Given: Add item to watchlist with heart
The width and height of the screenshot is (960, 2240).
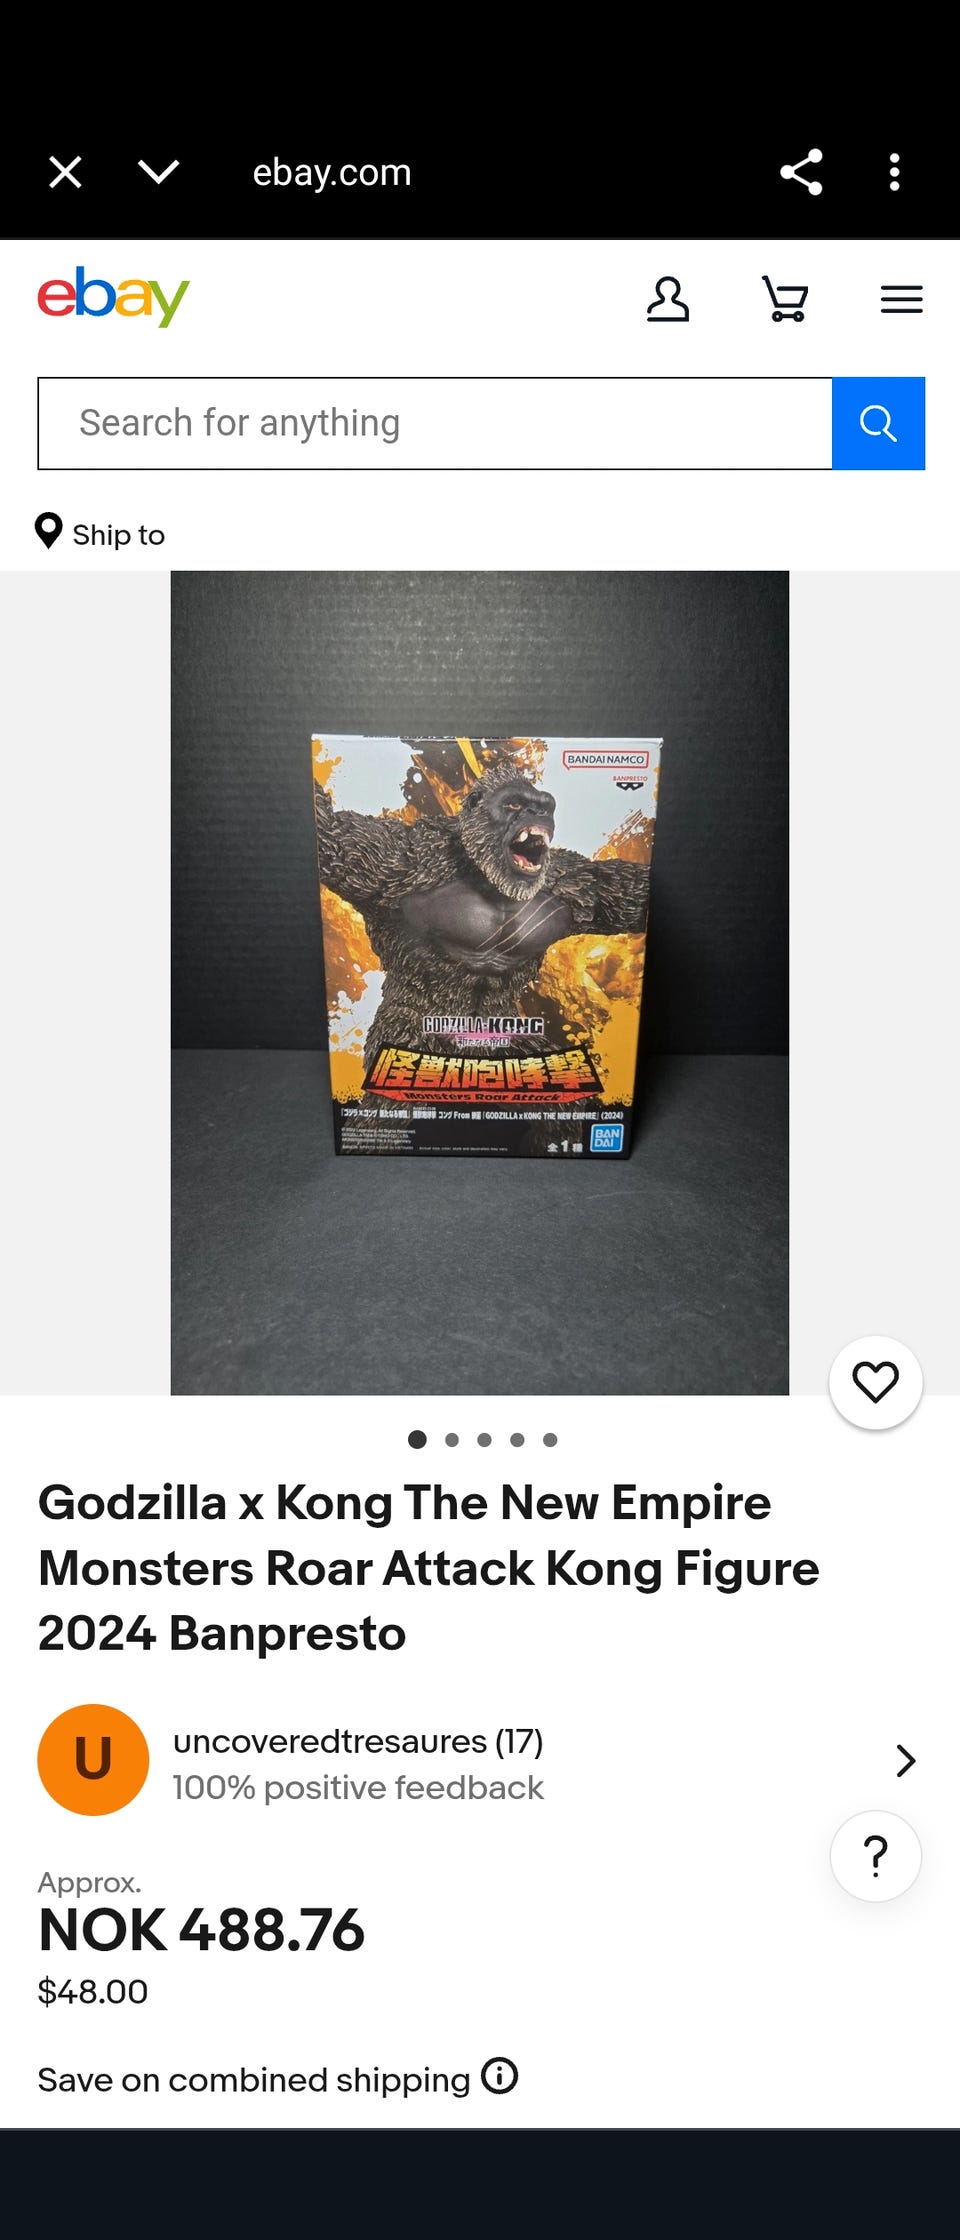Looking at the screenshot, I should pyautogui.click(x=875, y=1383).
